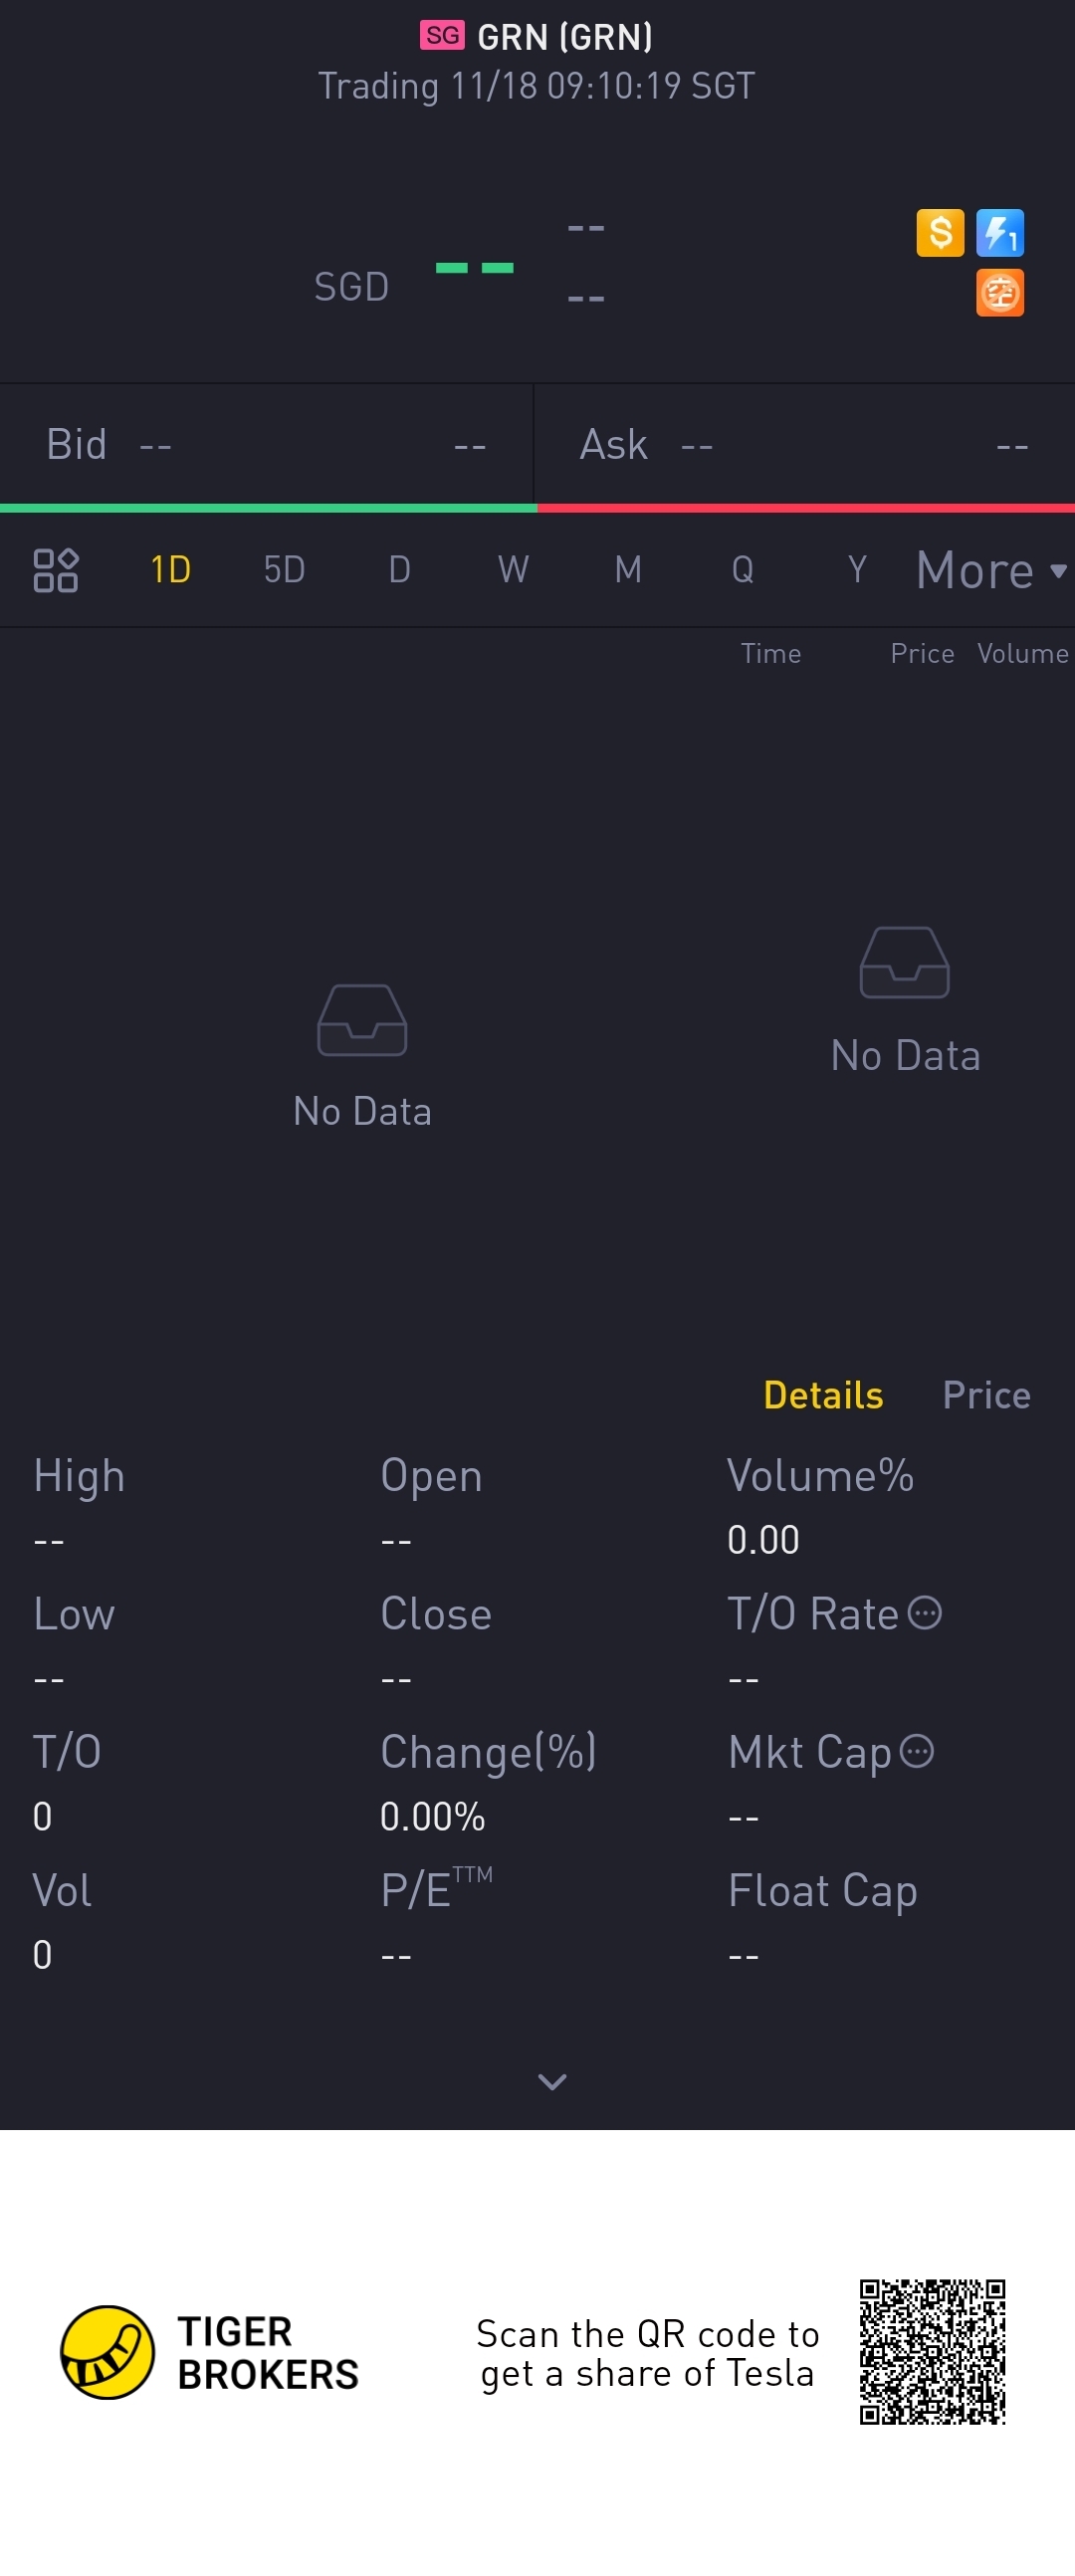Switch details panel to Price view
This screenshot has height=2576, width=1075.
point(986,1395)
